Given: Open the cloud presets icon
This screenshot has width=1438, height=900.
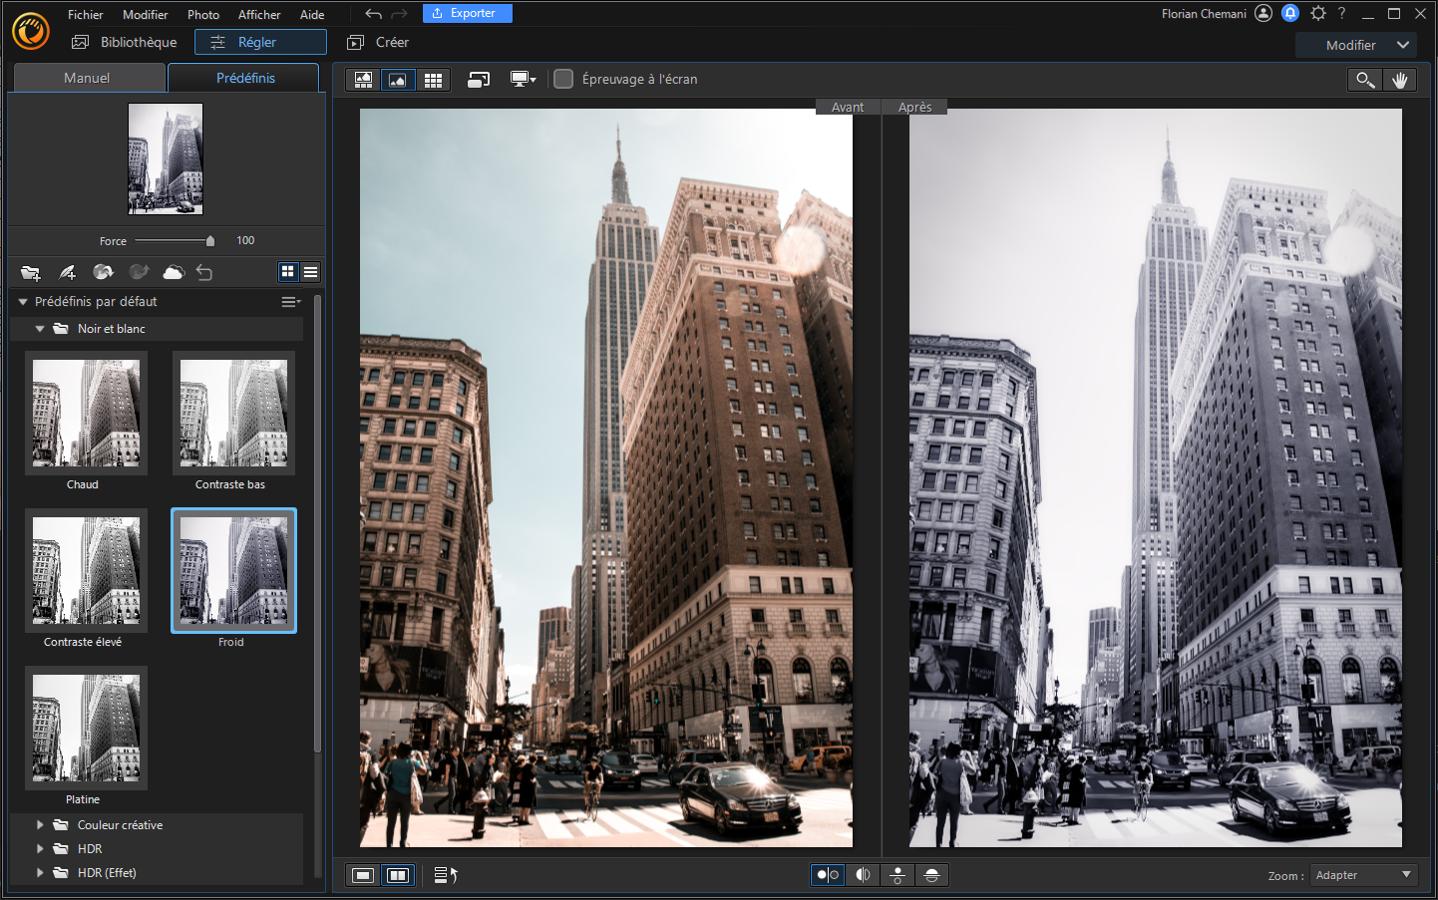Looking at the screenshot, I should point(174,272).
